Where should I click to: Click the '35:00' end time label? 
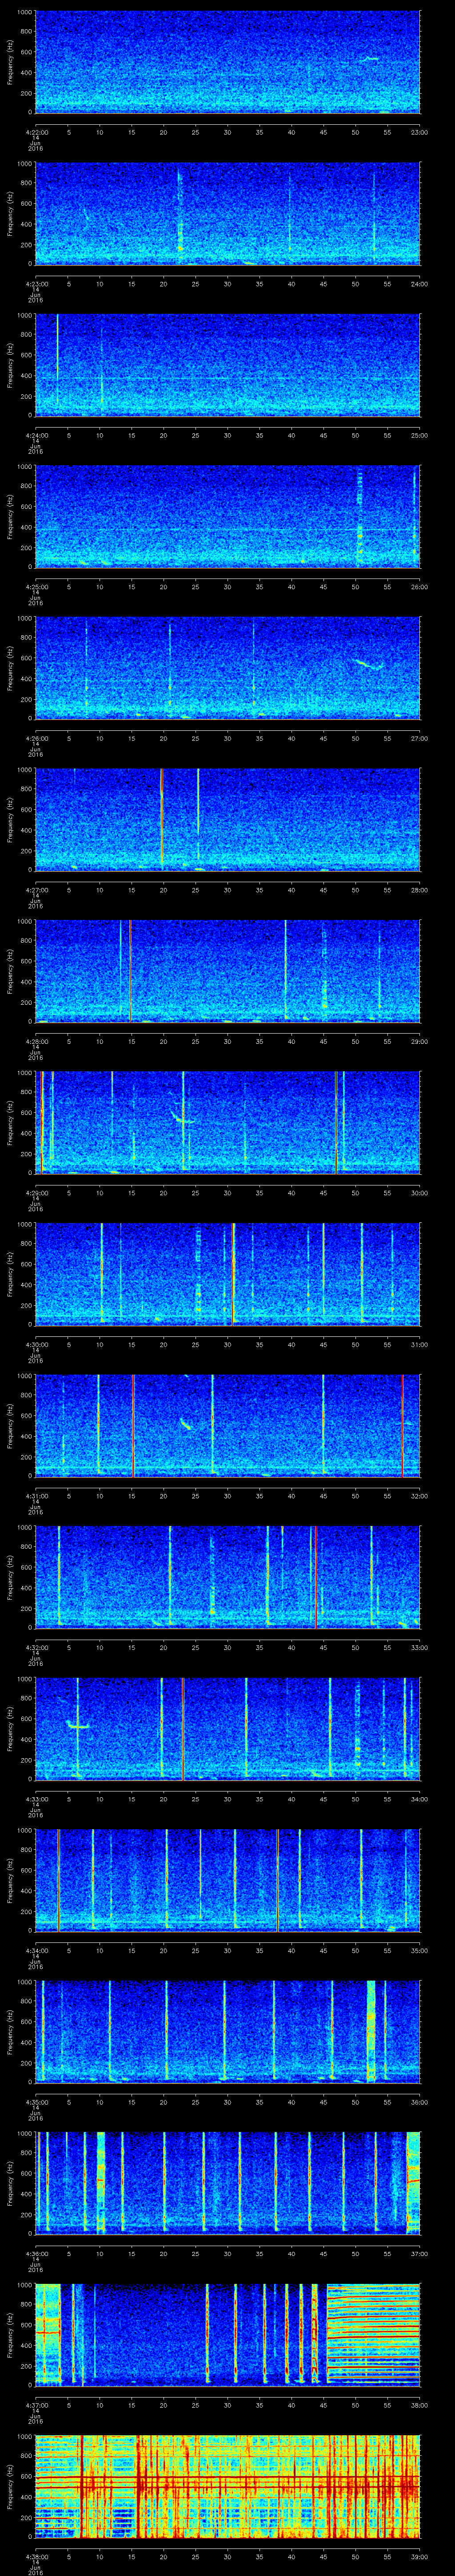point(419,1950)
